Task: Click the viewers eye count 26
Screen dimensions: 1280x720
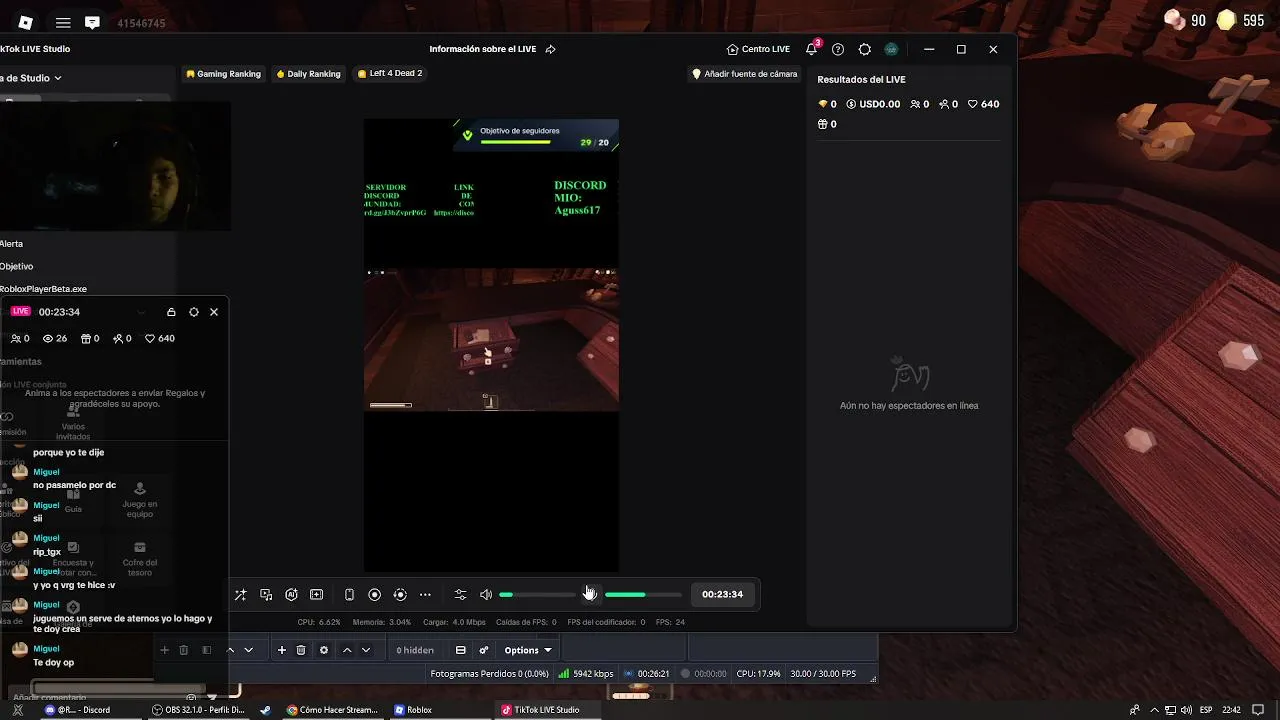Action: click(56, 338)
